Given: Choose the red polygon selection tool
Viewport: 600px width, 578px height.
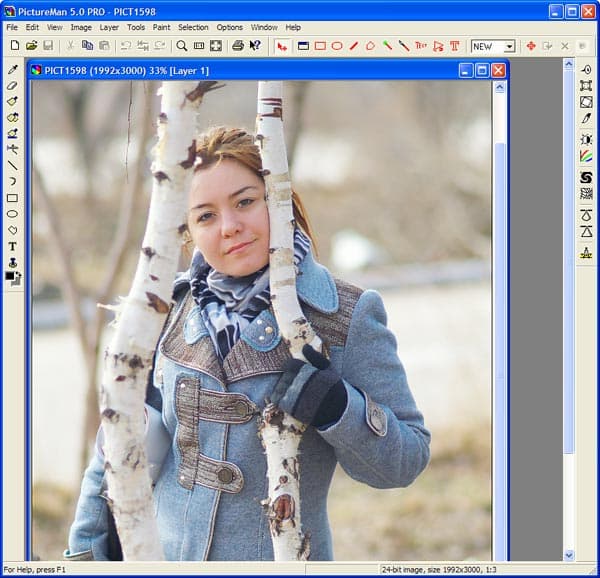Looking at the screenshot, I should [370, 46].
